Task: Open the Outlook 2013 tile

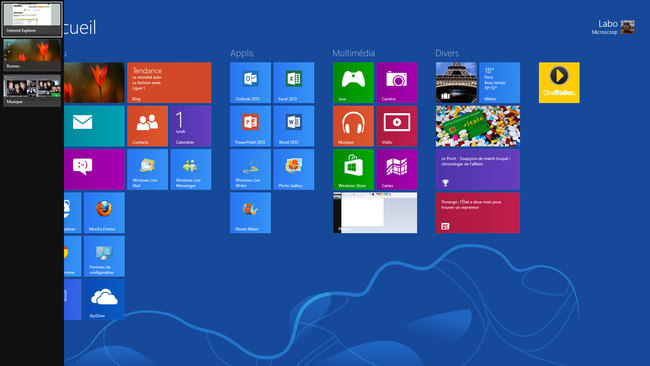Action: click(x=250, y=82)
